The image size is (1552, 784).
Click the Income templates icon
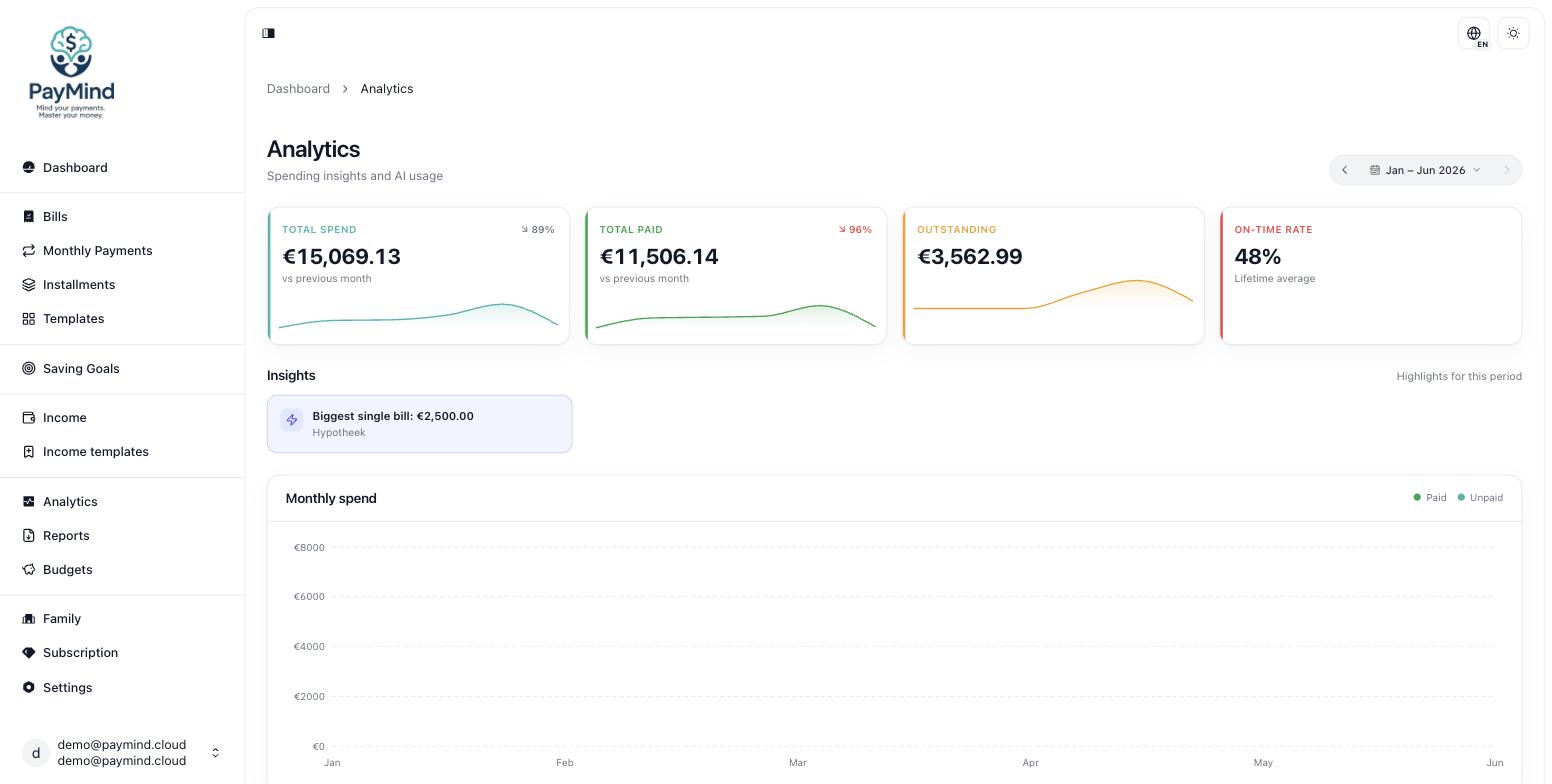(x=28, y=451)
